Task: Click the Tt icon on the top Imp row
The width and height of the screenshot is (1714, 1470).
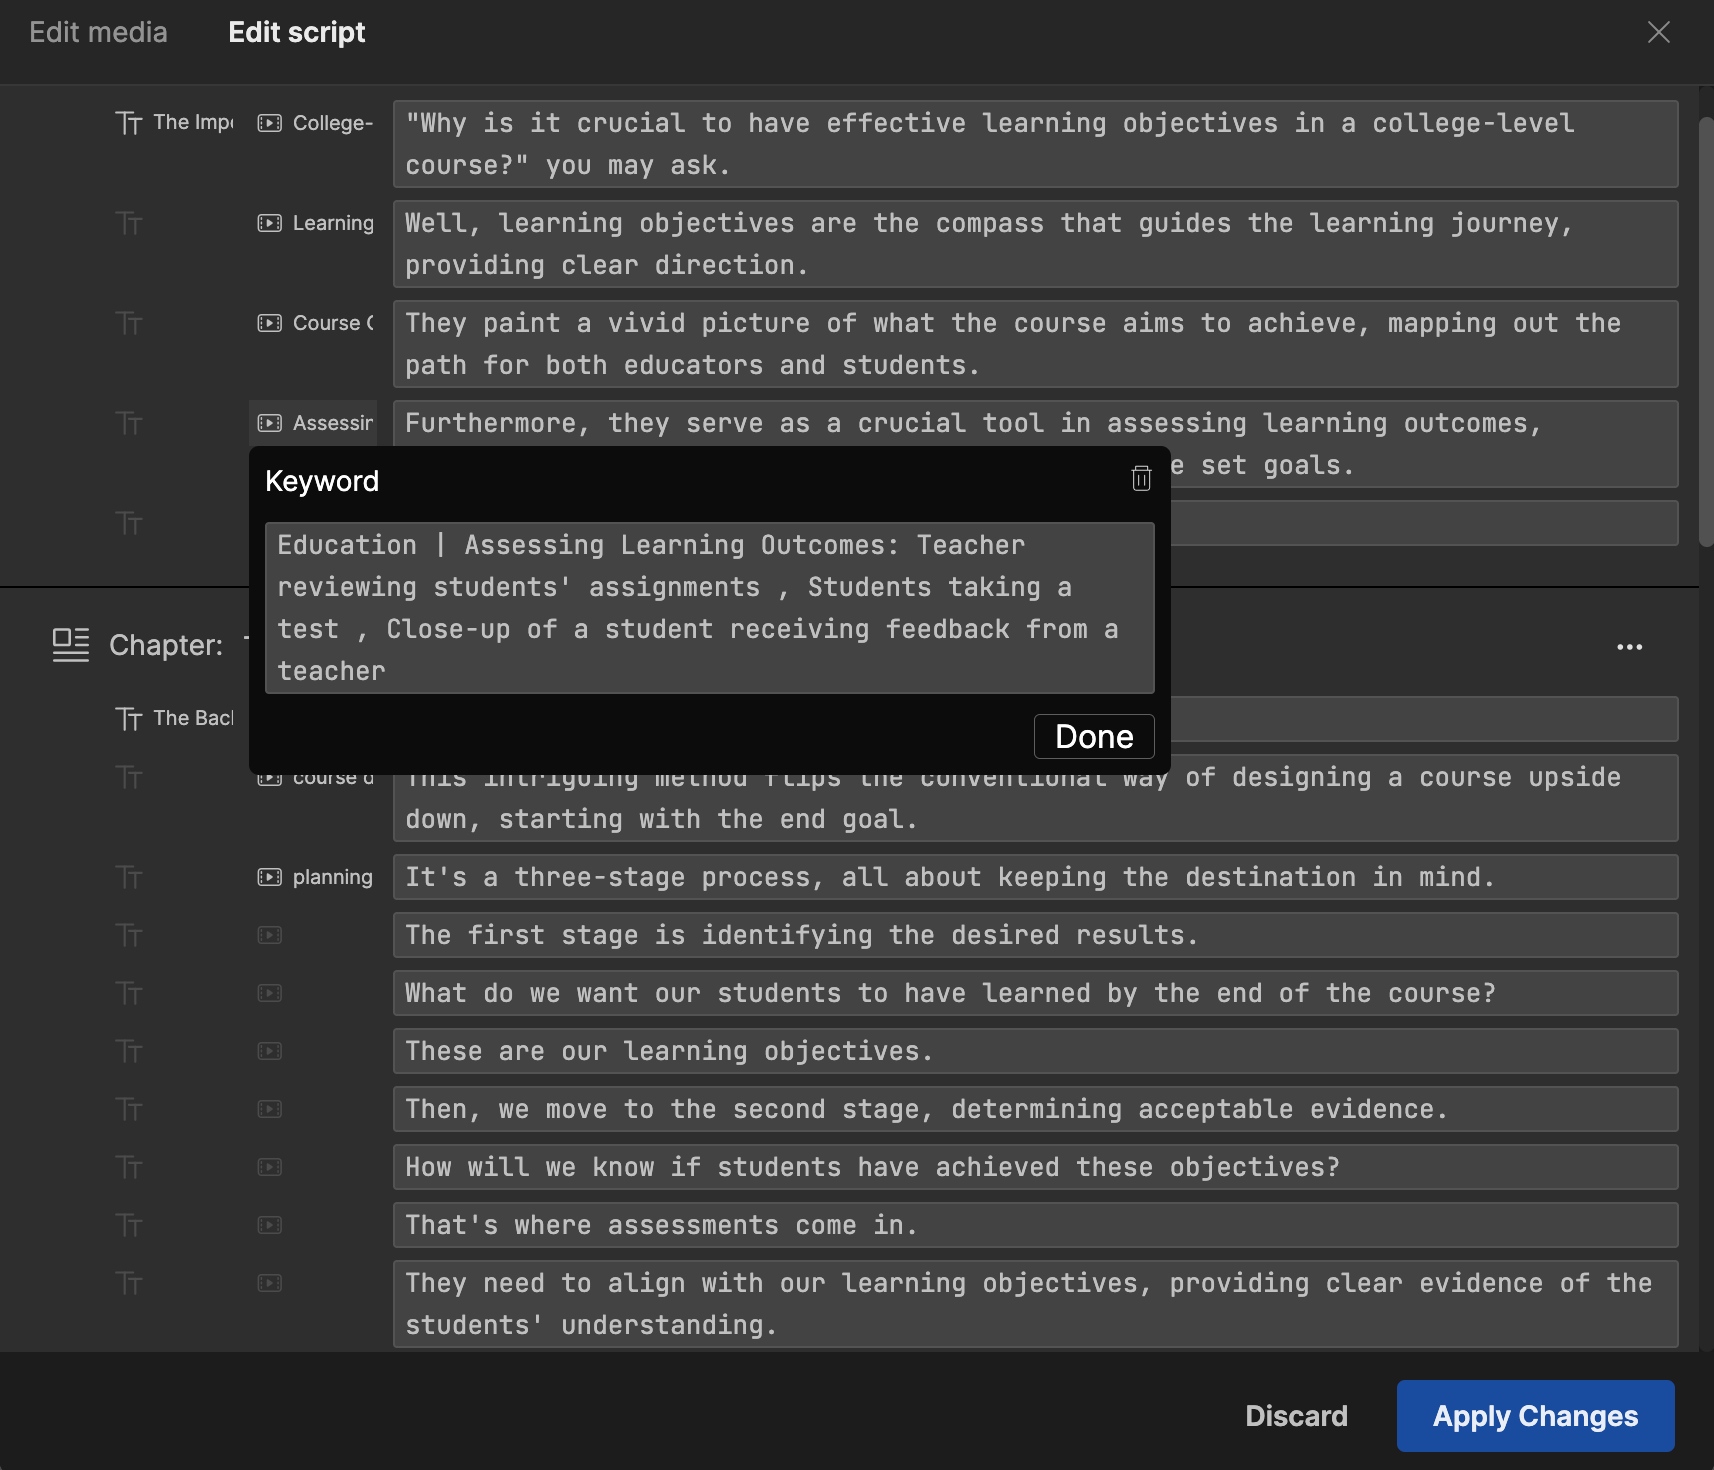Action: 130,122
